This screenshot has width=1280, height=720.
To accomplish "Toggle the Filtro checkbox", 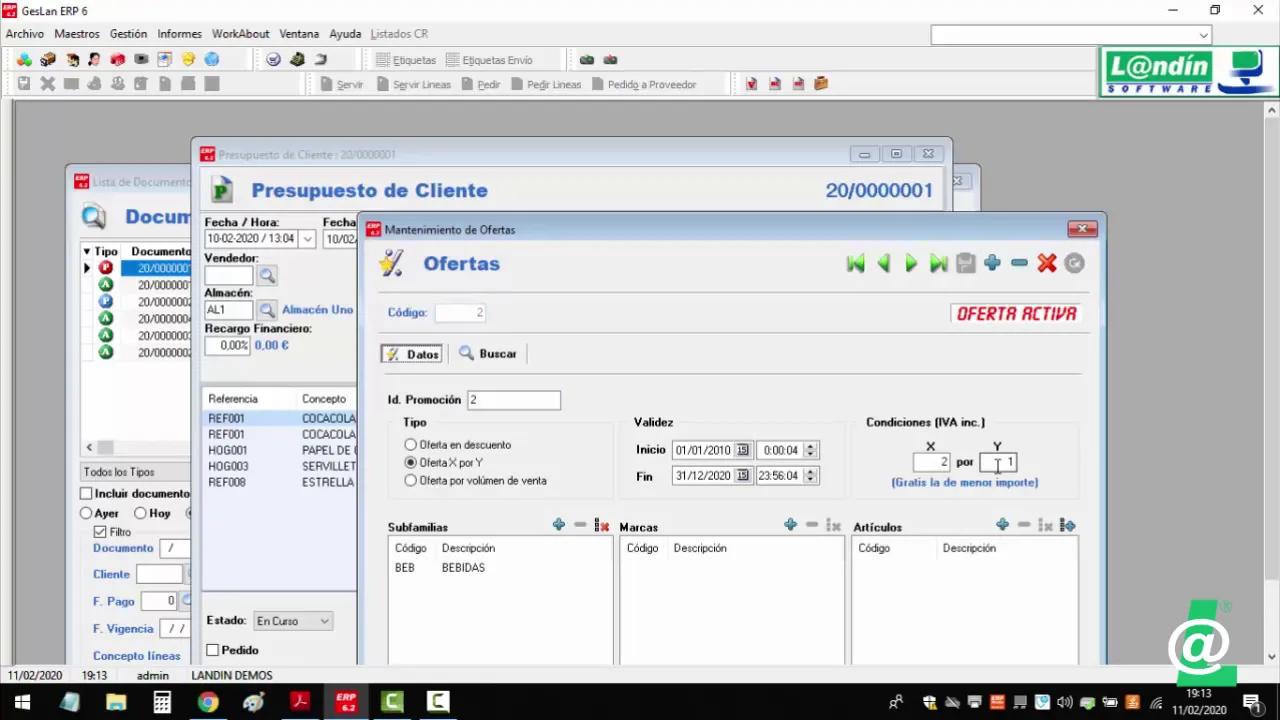I will 100,532.
